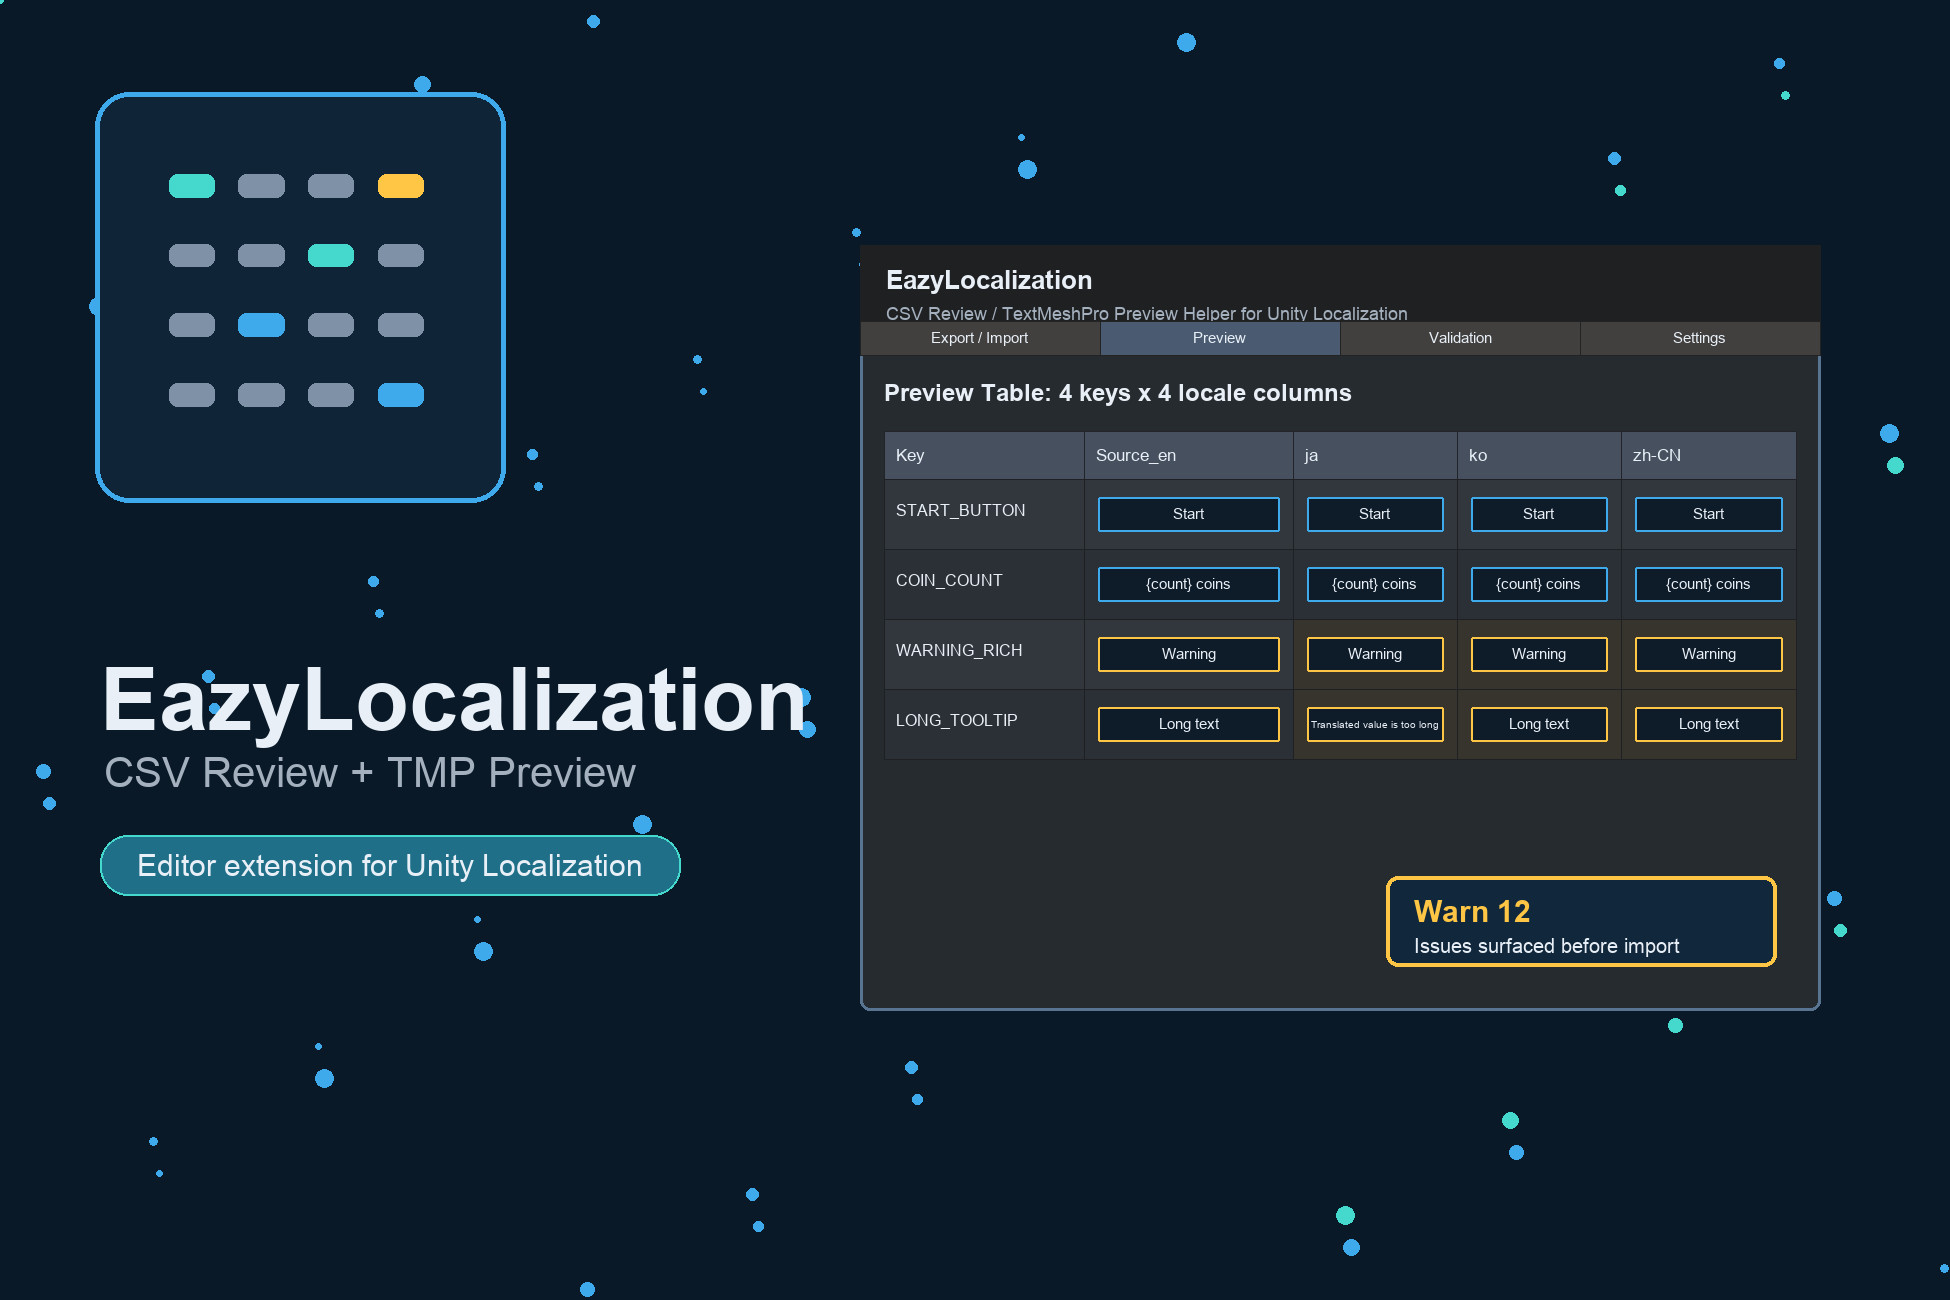Click 'CSV Review + TMP Preview' tagline
The height and width of the screenshot is (1300, 1950).
pyautogui.click(x=370, y=773)
